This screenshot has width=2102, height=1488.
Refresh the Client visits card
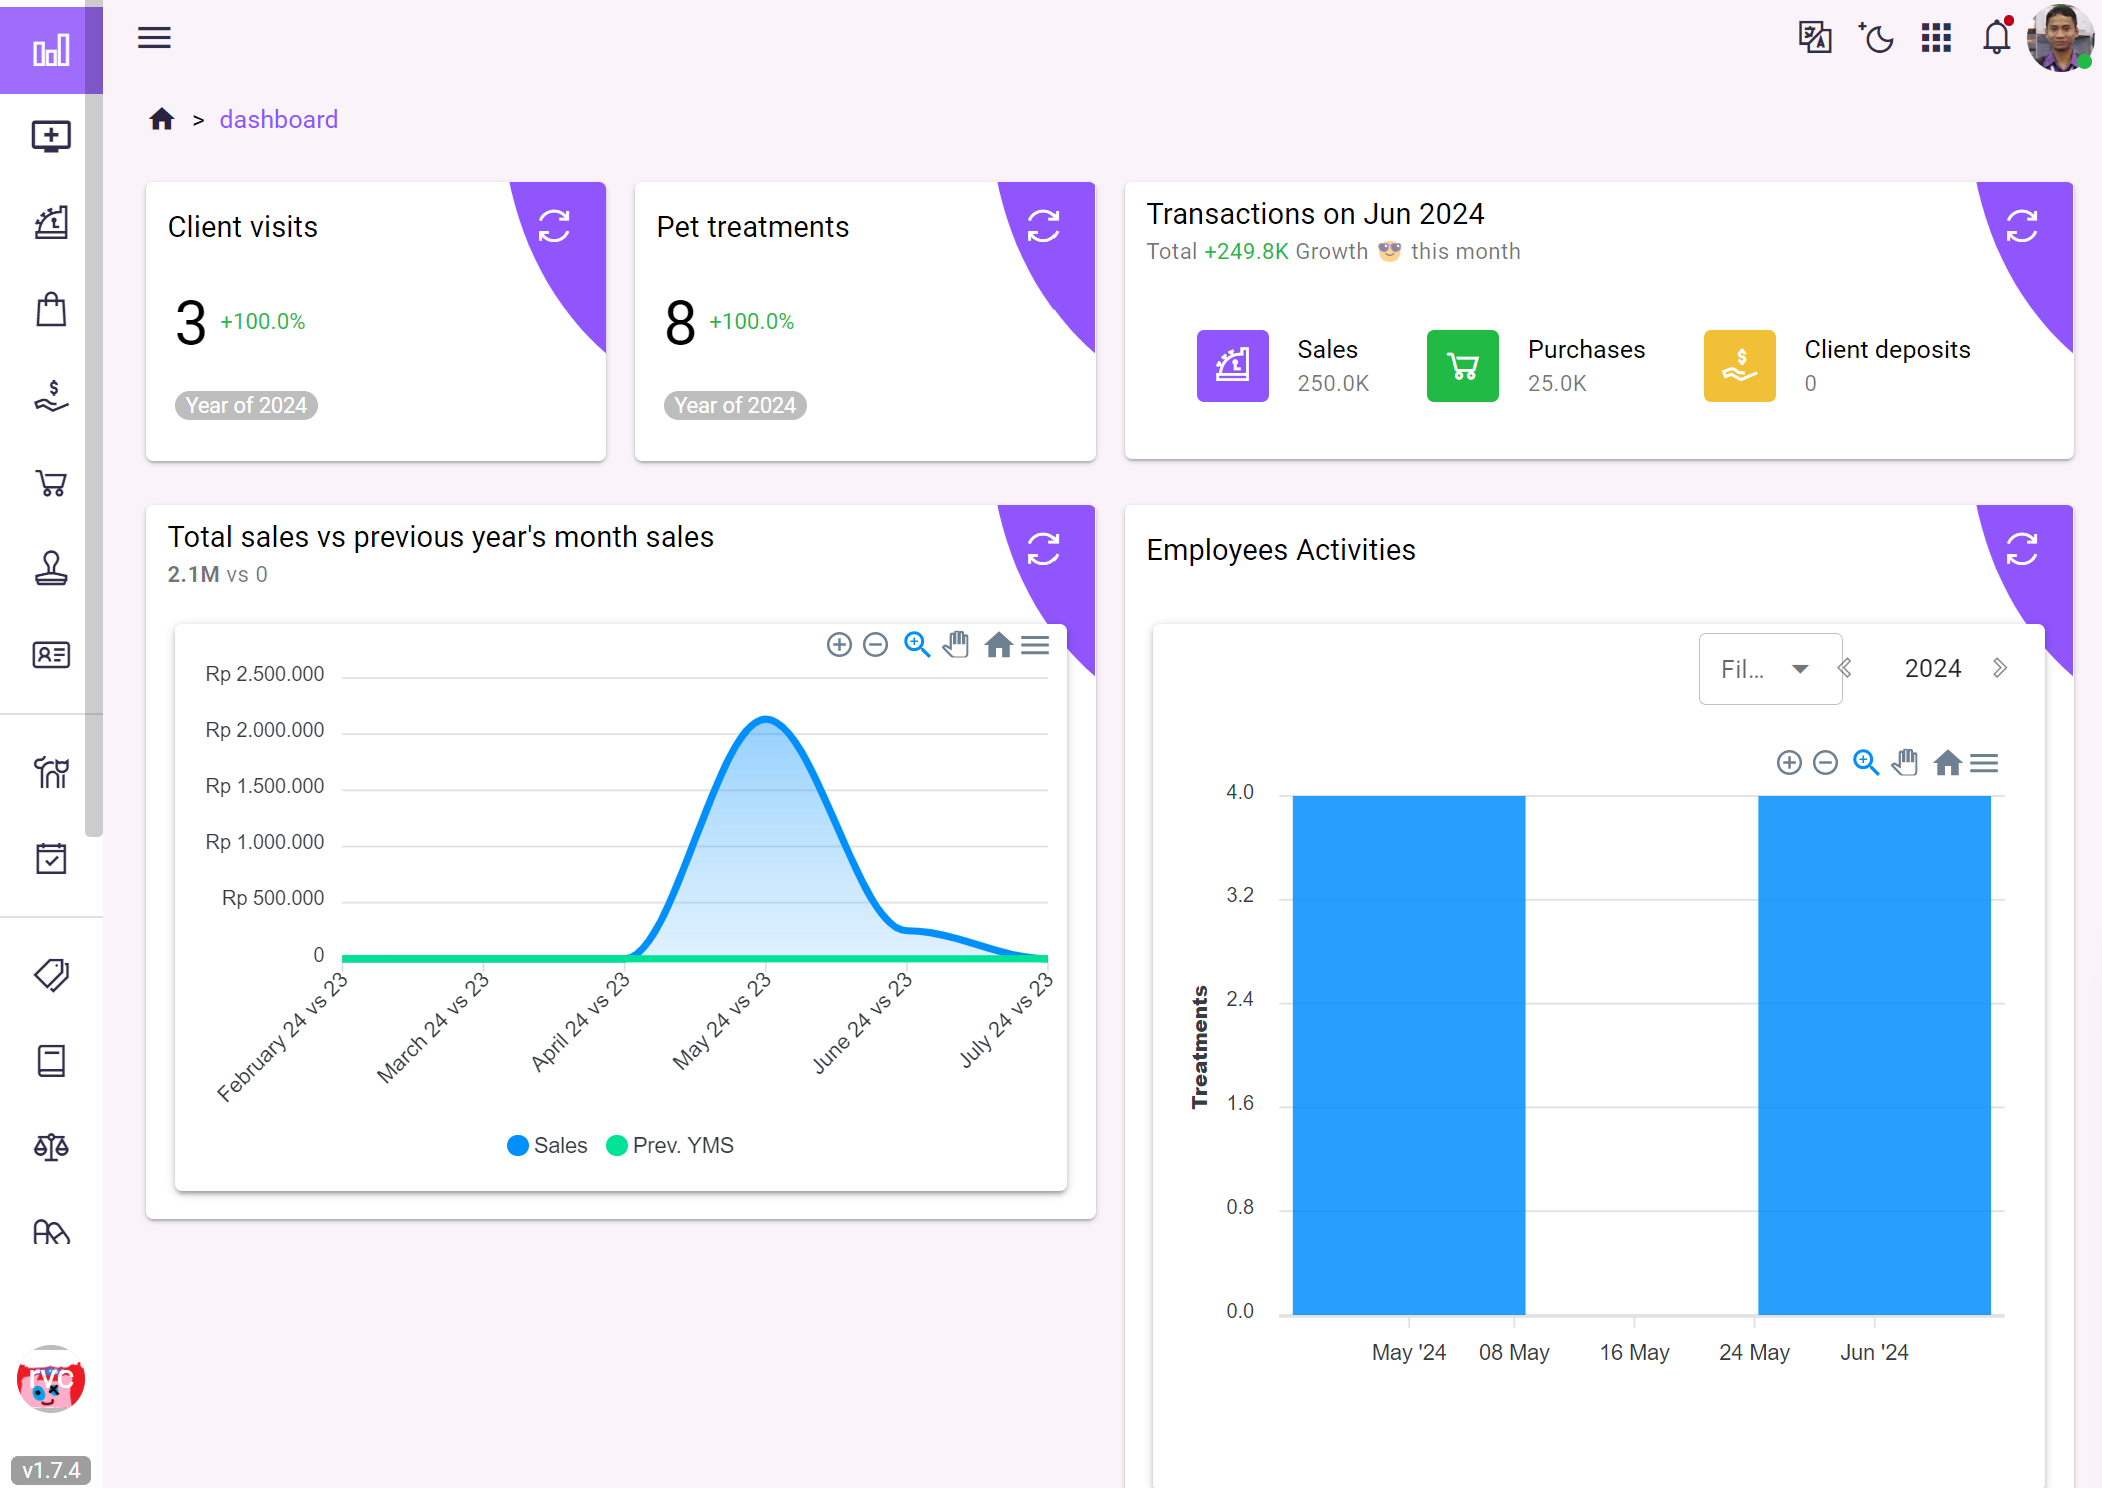tap(554, 226)
